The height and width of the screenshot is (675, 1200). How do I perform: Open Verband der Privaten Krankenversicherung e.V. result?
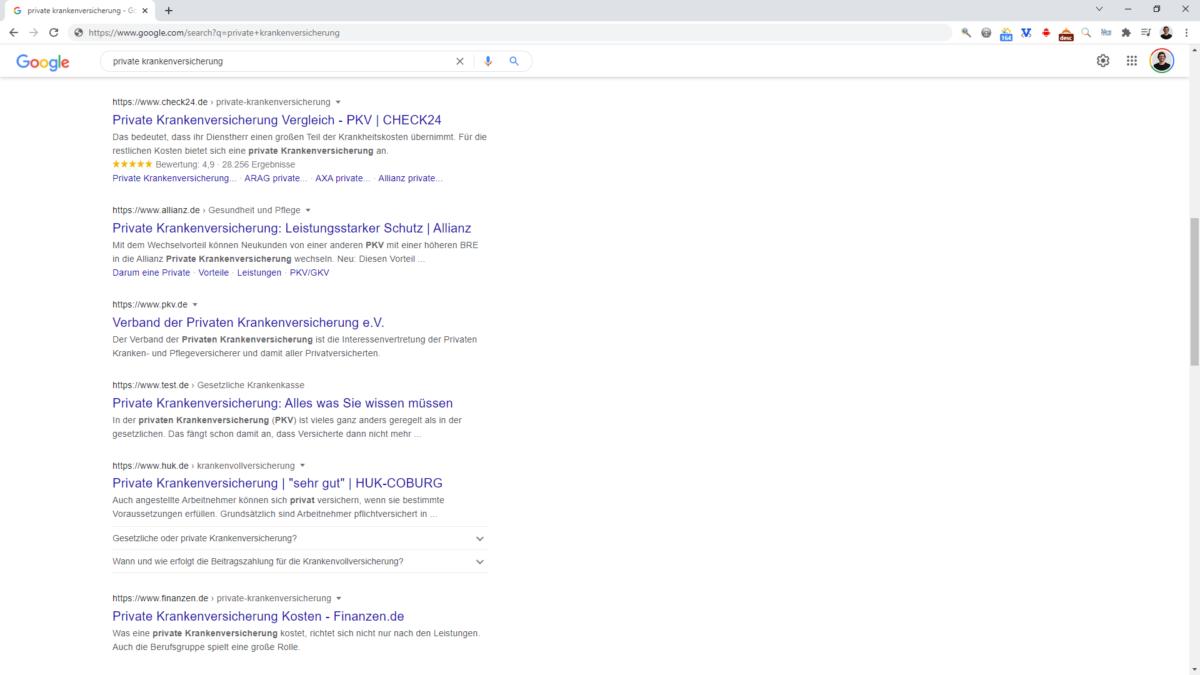tap(248, 322)
